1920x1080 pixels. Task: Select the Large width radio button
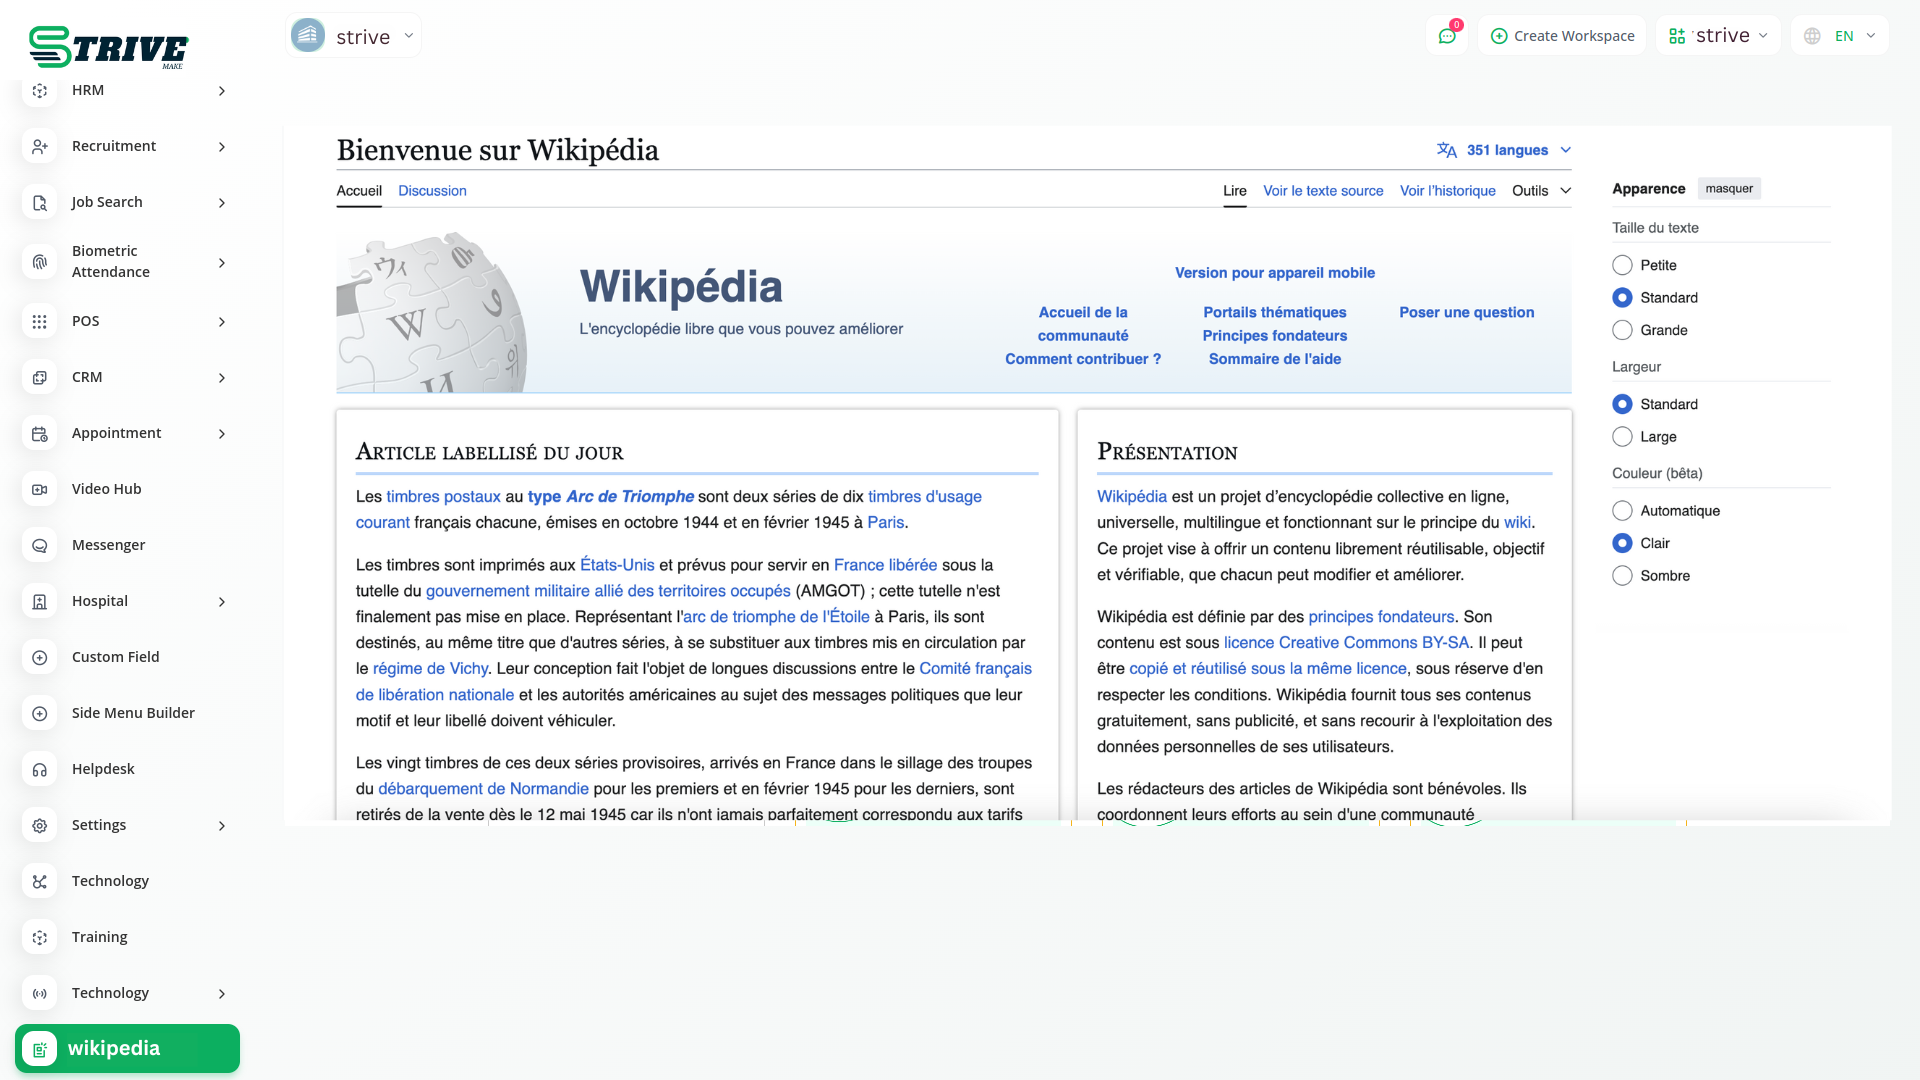pyautogui.click(x=1622, y=437)
